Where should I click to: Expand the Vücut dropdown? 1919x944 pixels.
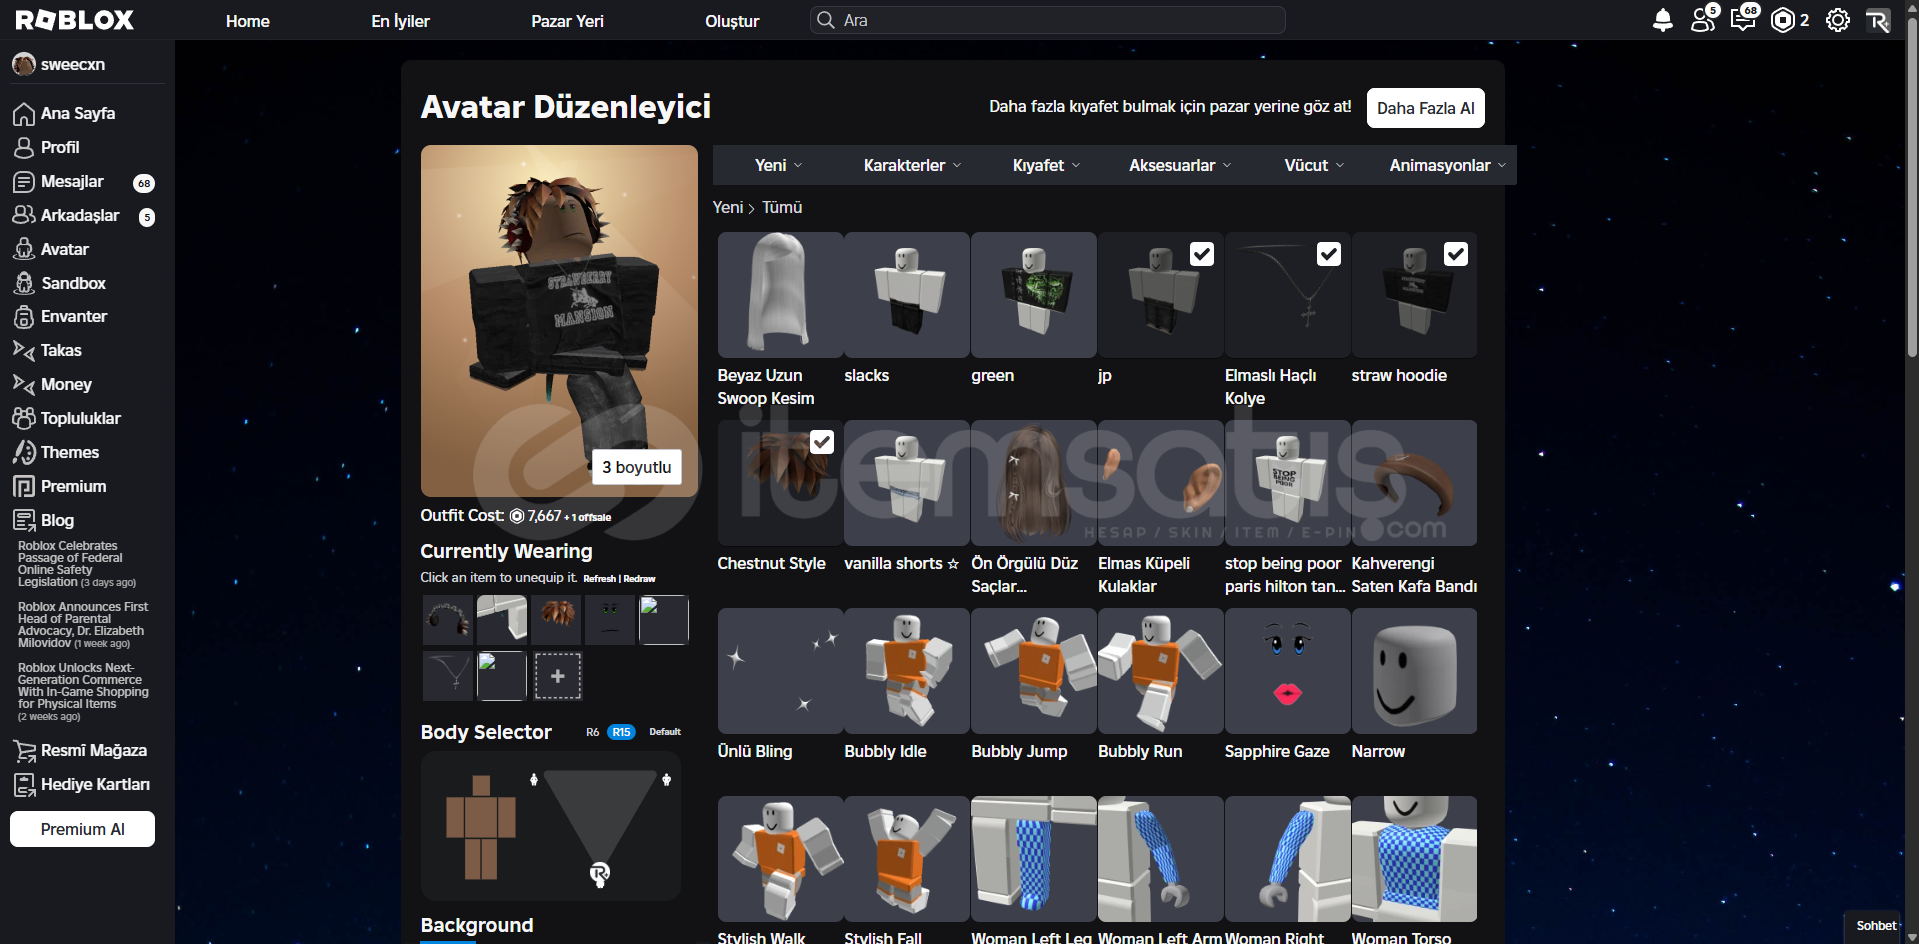pos(1314,165)
